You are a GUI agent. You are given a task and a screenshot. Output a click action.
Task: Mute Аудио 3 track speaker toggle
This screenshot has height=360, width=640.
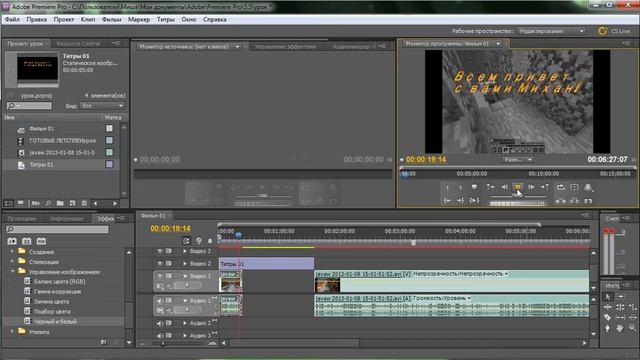(x=160, y=335)
